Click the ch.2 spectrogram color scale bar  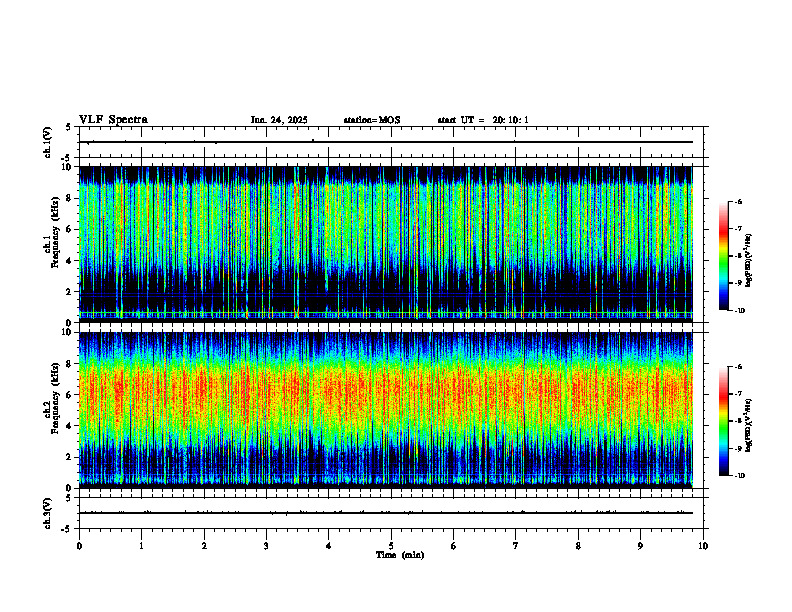(723, 421)
